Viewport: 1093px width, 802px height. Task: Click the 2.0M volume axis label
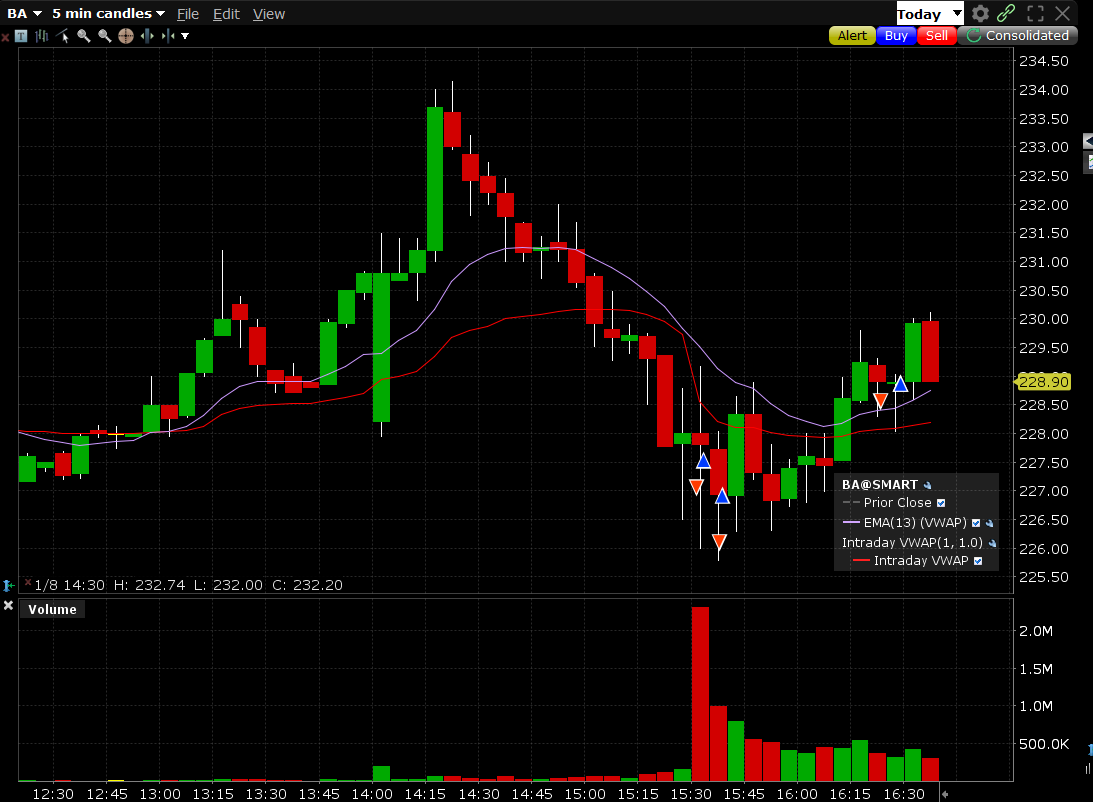coord(1036,631)
